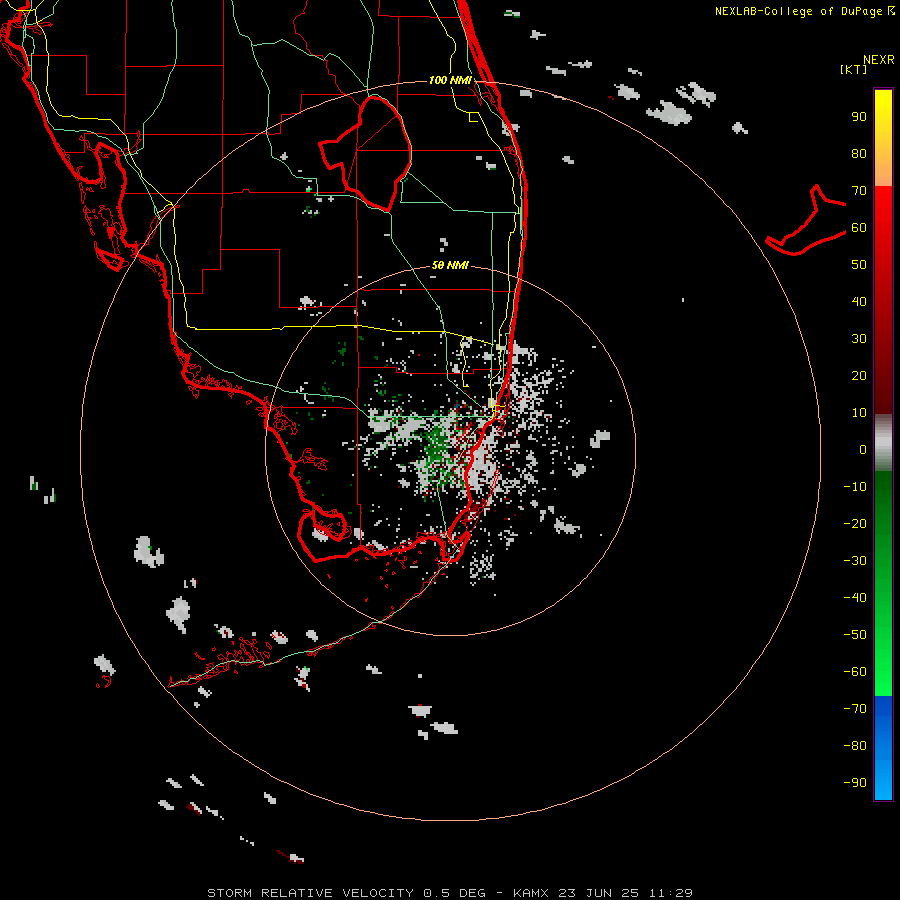The height and width of the screenshot is (900, 900).
Task: Click the NEXR label at top right
Action: pos(879,60)
